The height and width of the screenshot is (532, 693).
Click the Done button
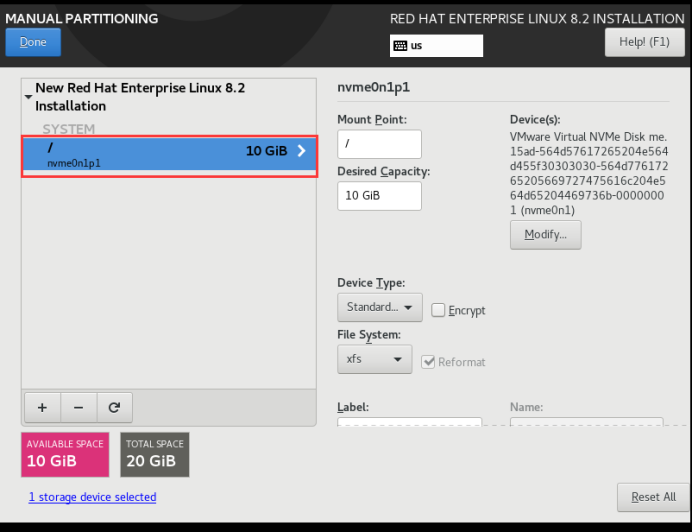pos(33,42)
